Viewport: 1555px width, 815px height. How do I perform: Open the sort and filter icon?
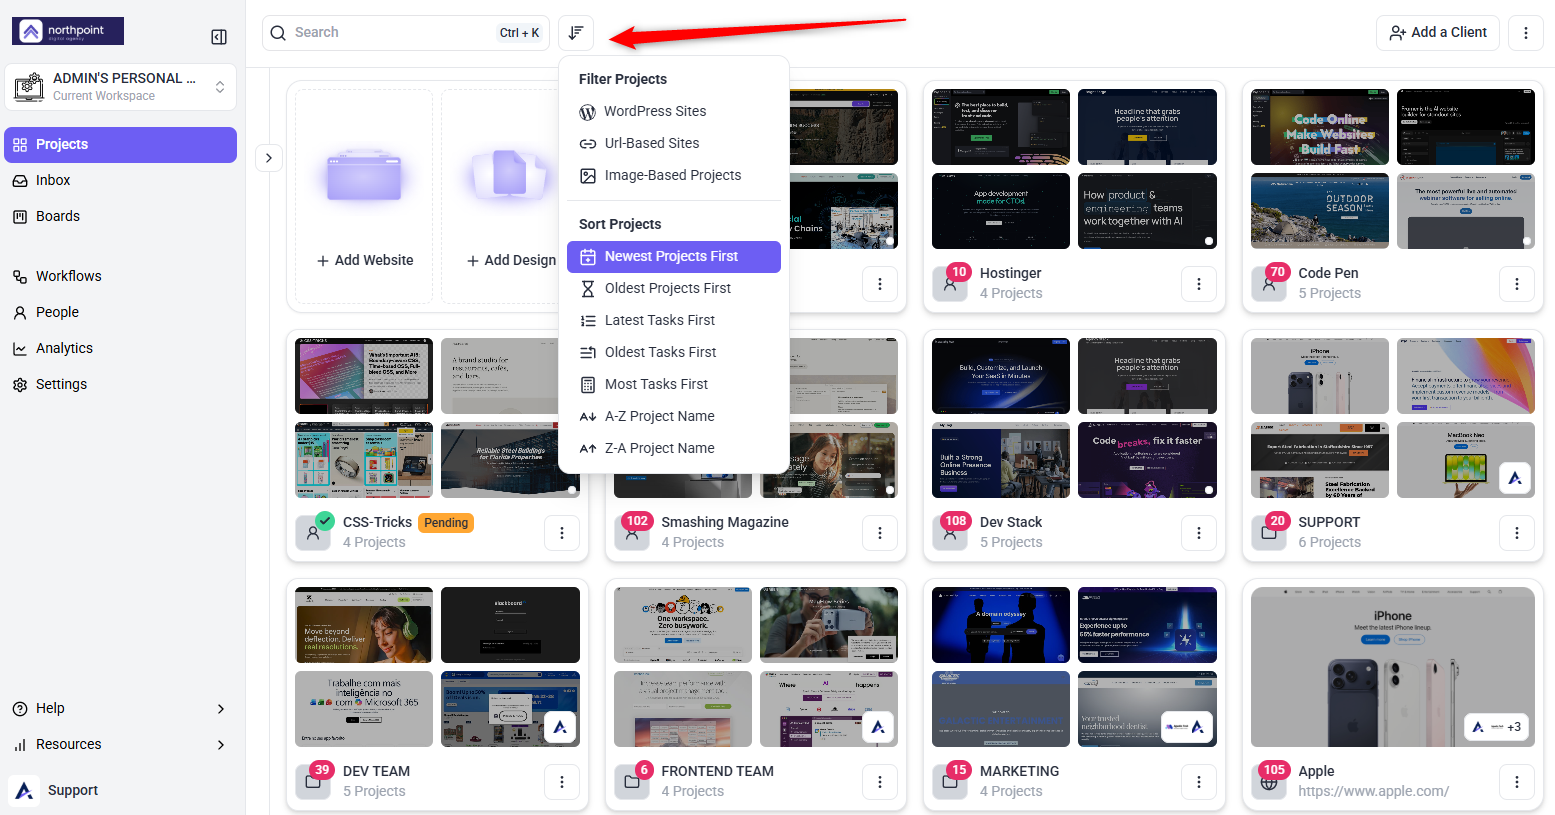pyautogui.click(x=576, y=33)
